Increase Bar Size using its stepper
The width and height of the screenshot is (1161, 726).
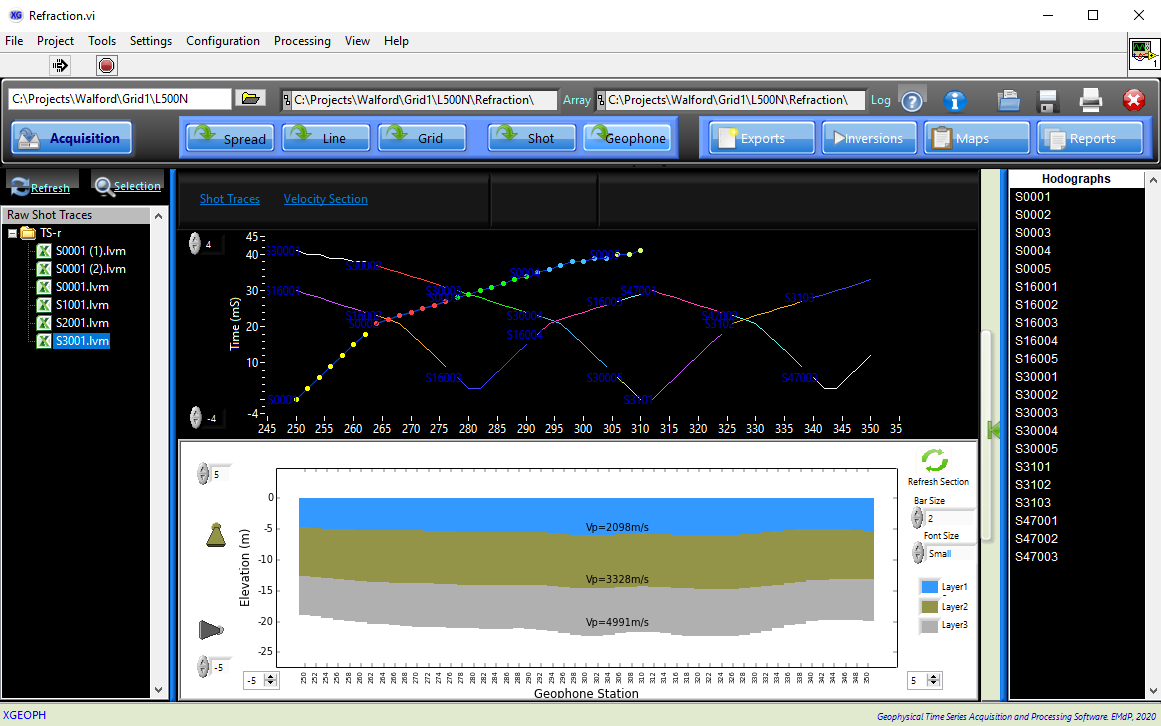point(916,512)
